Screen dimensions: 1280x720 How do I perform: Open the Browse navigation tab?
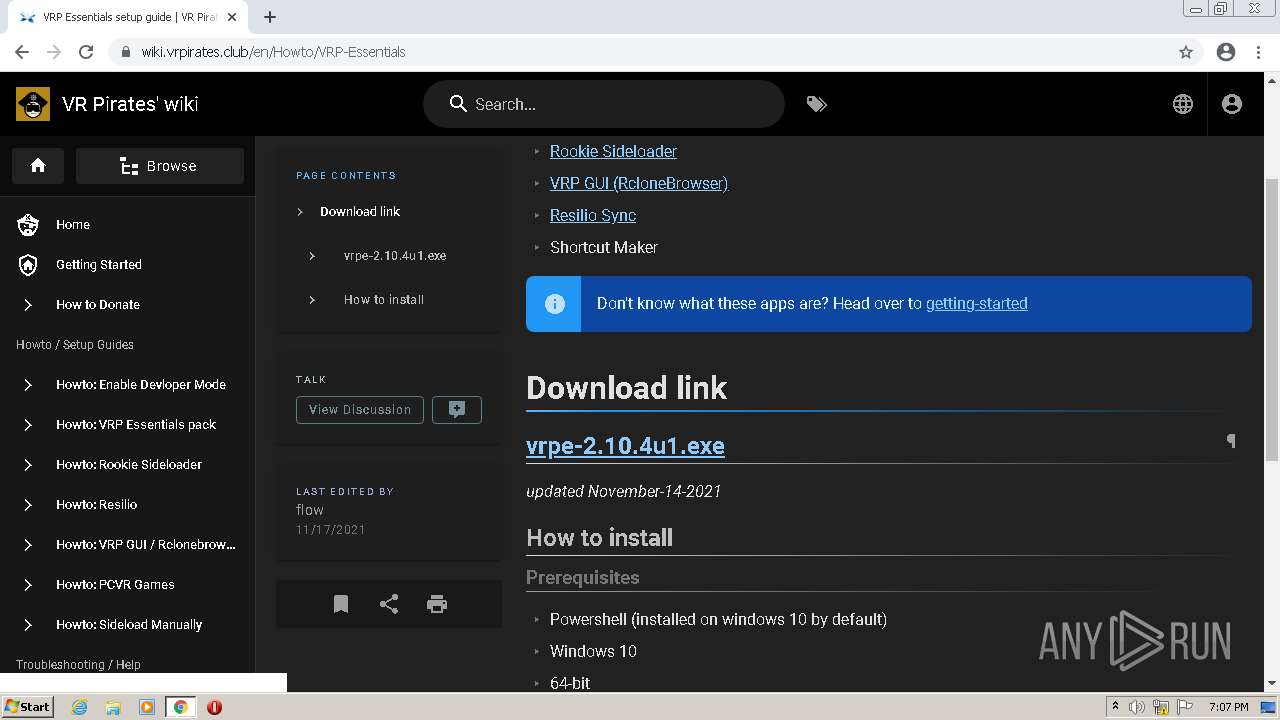[160, 166]
